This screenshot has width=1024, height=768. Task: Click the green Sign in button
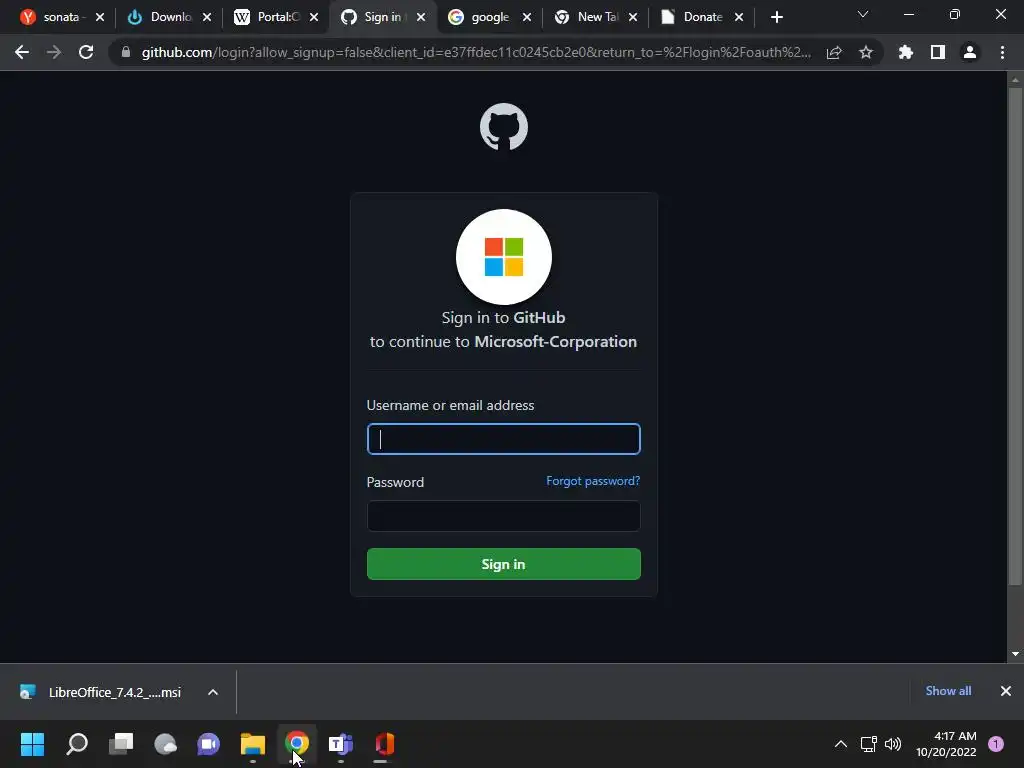pyautogui.click(x=504, y=564)
